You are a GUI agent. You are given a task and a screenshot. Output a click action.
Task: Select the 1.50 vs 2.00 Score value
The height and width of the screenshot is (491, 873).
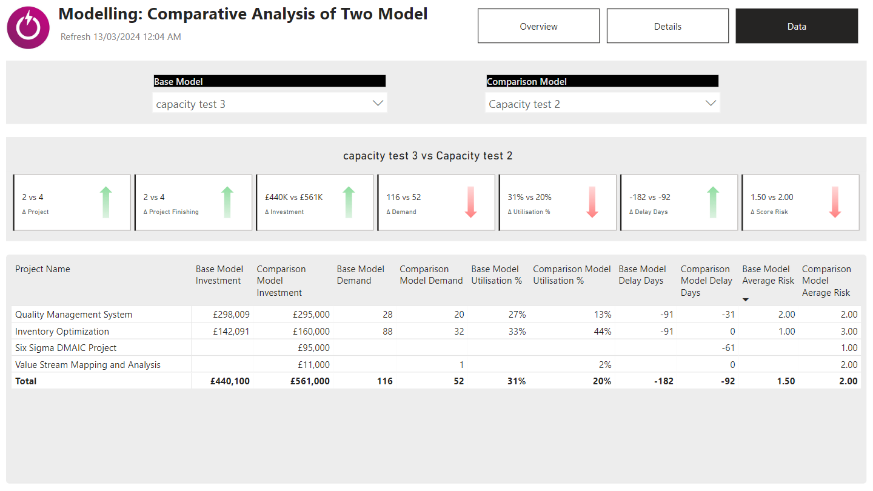click(772, 197)
